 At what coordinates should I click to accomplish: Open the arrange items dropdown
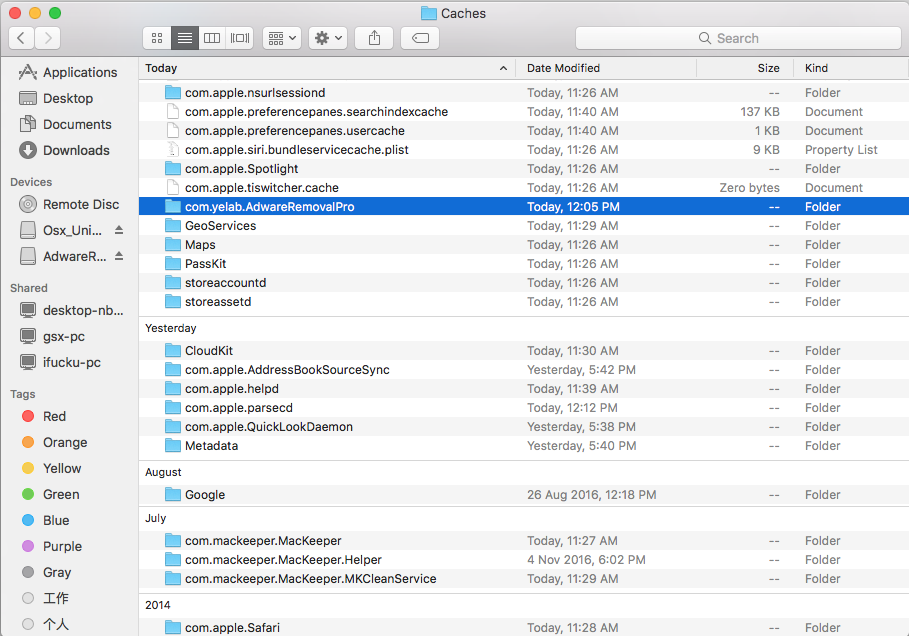(281, 38)
